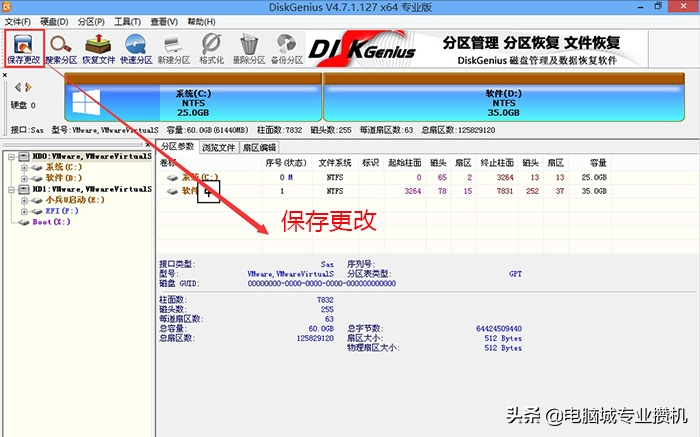Click the DiskGenius app icon in title bar
Viewport: 700px width, 437px height.
[x=6, y=6]
